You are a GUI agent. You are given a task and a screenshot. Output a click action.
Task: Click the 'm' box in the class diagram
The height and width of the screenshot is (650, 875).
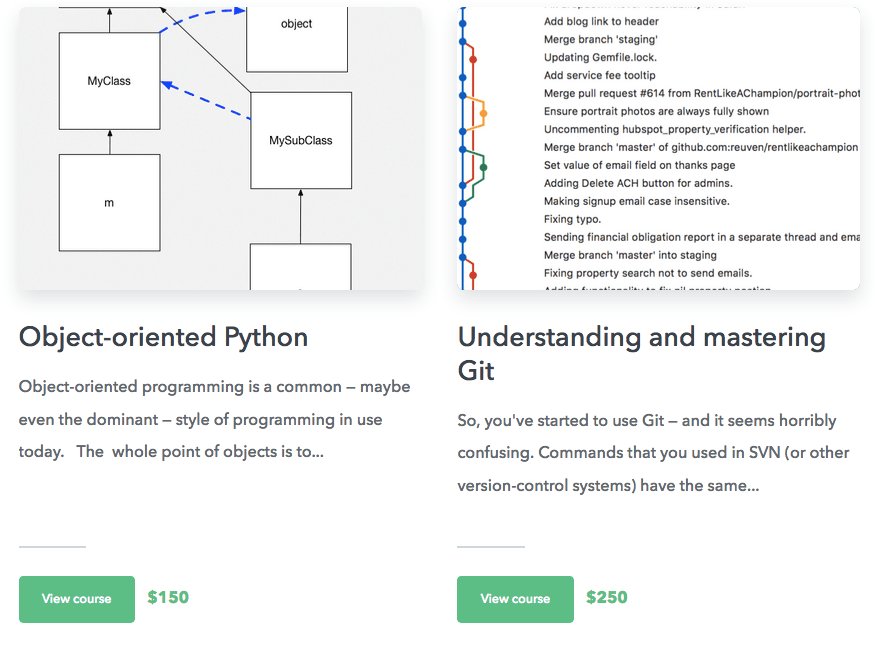point(109,202)
